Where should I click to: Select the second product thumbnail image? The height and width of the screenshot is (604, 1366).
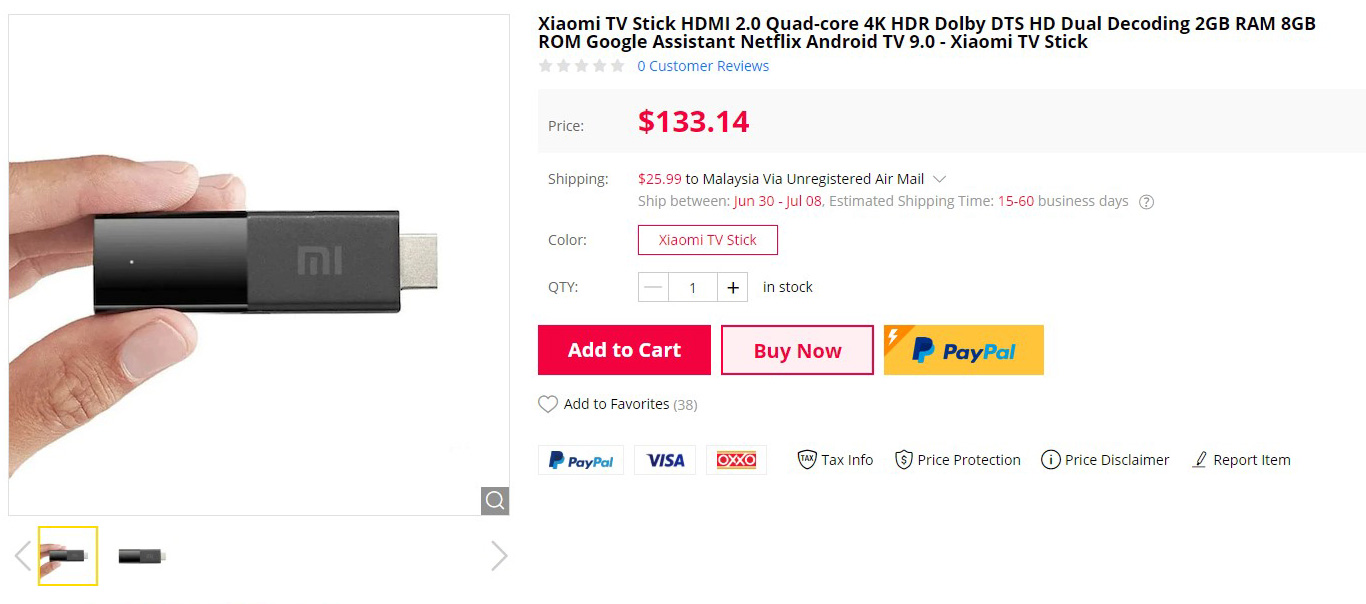[141, 556]
